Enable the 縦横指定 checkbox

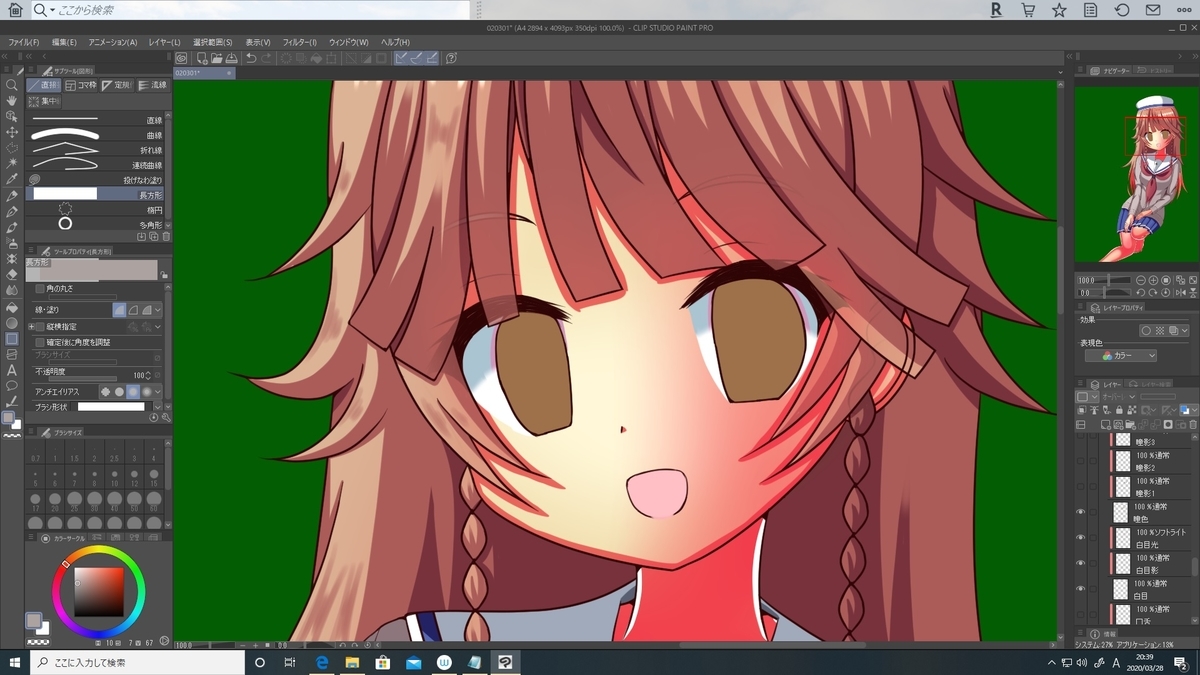click(x=39, y=327)
